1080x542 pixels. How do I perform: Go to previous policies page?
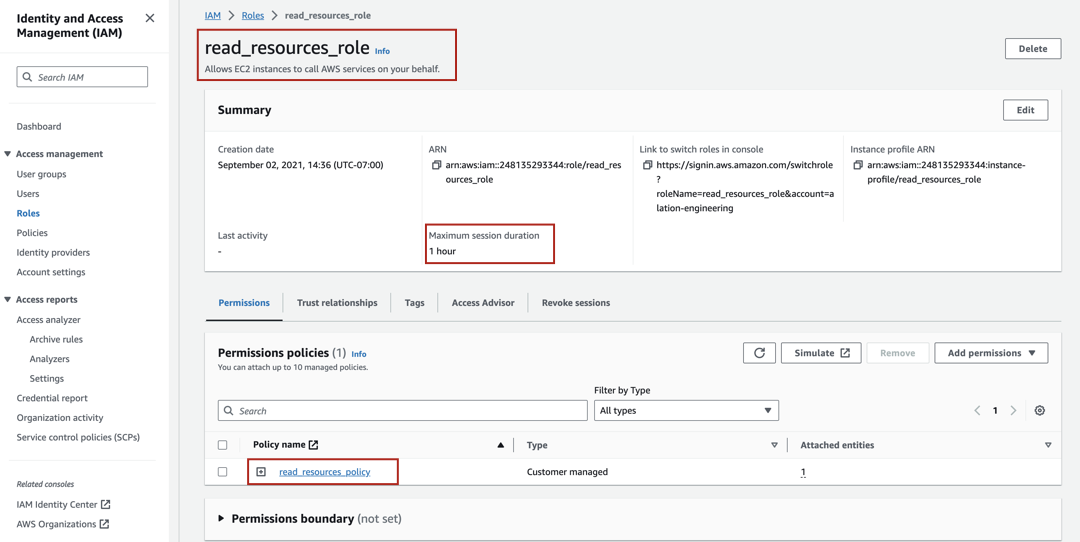977,410
